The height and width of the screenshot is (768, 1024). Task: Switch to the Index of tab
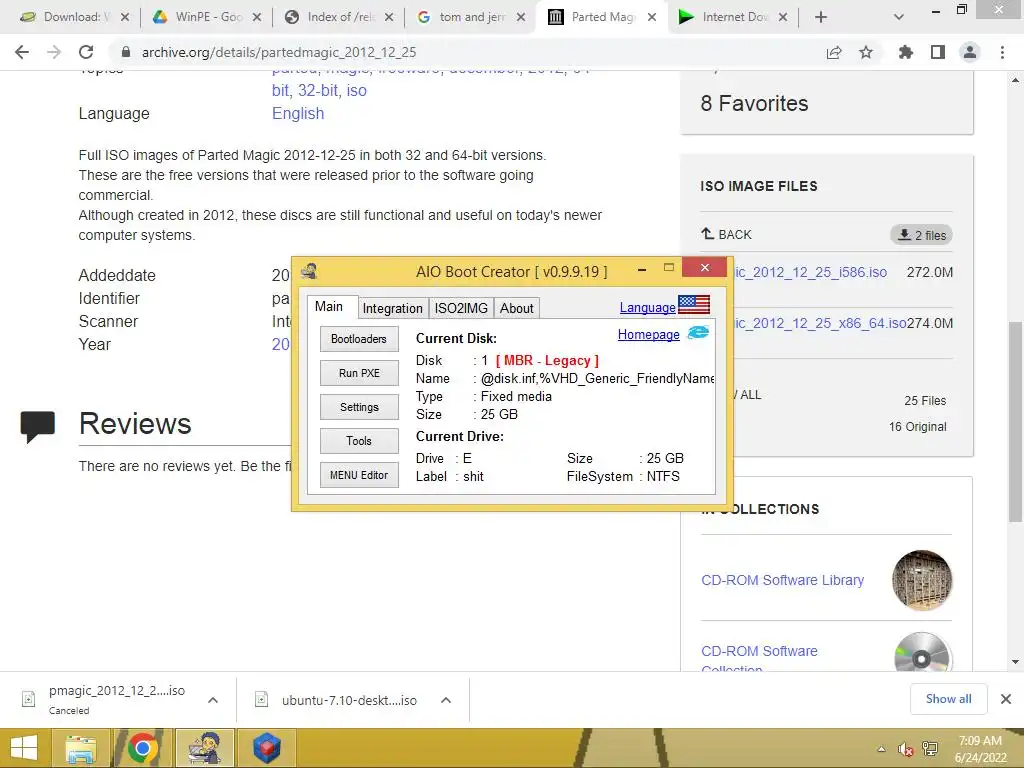pyautogui.click(x=334, y=17)
